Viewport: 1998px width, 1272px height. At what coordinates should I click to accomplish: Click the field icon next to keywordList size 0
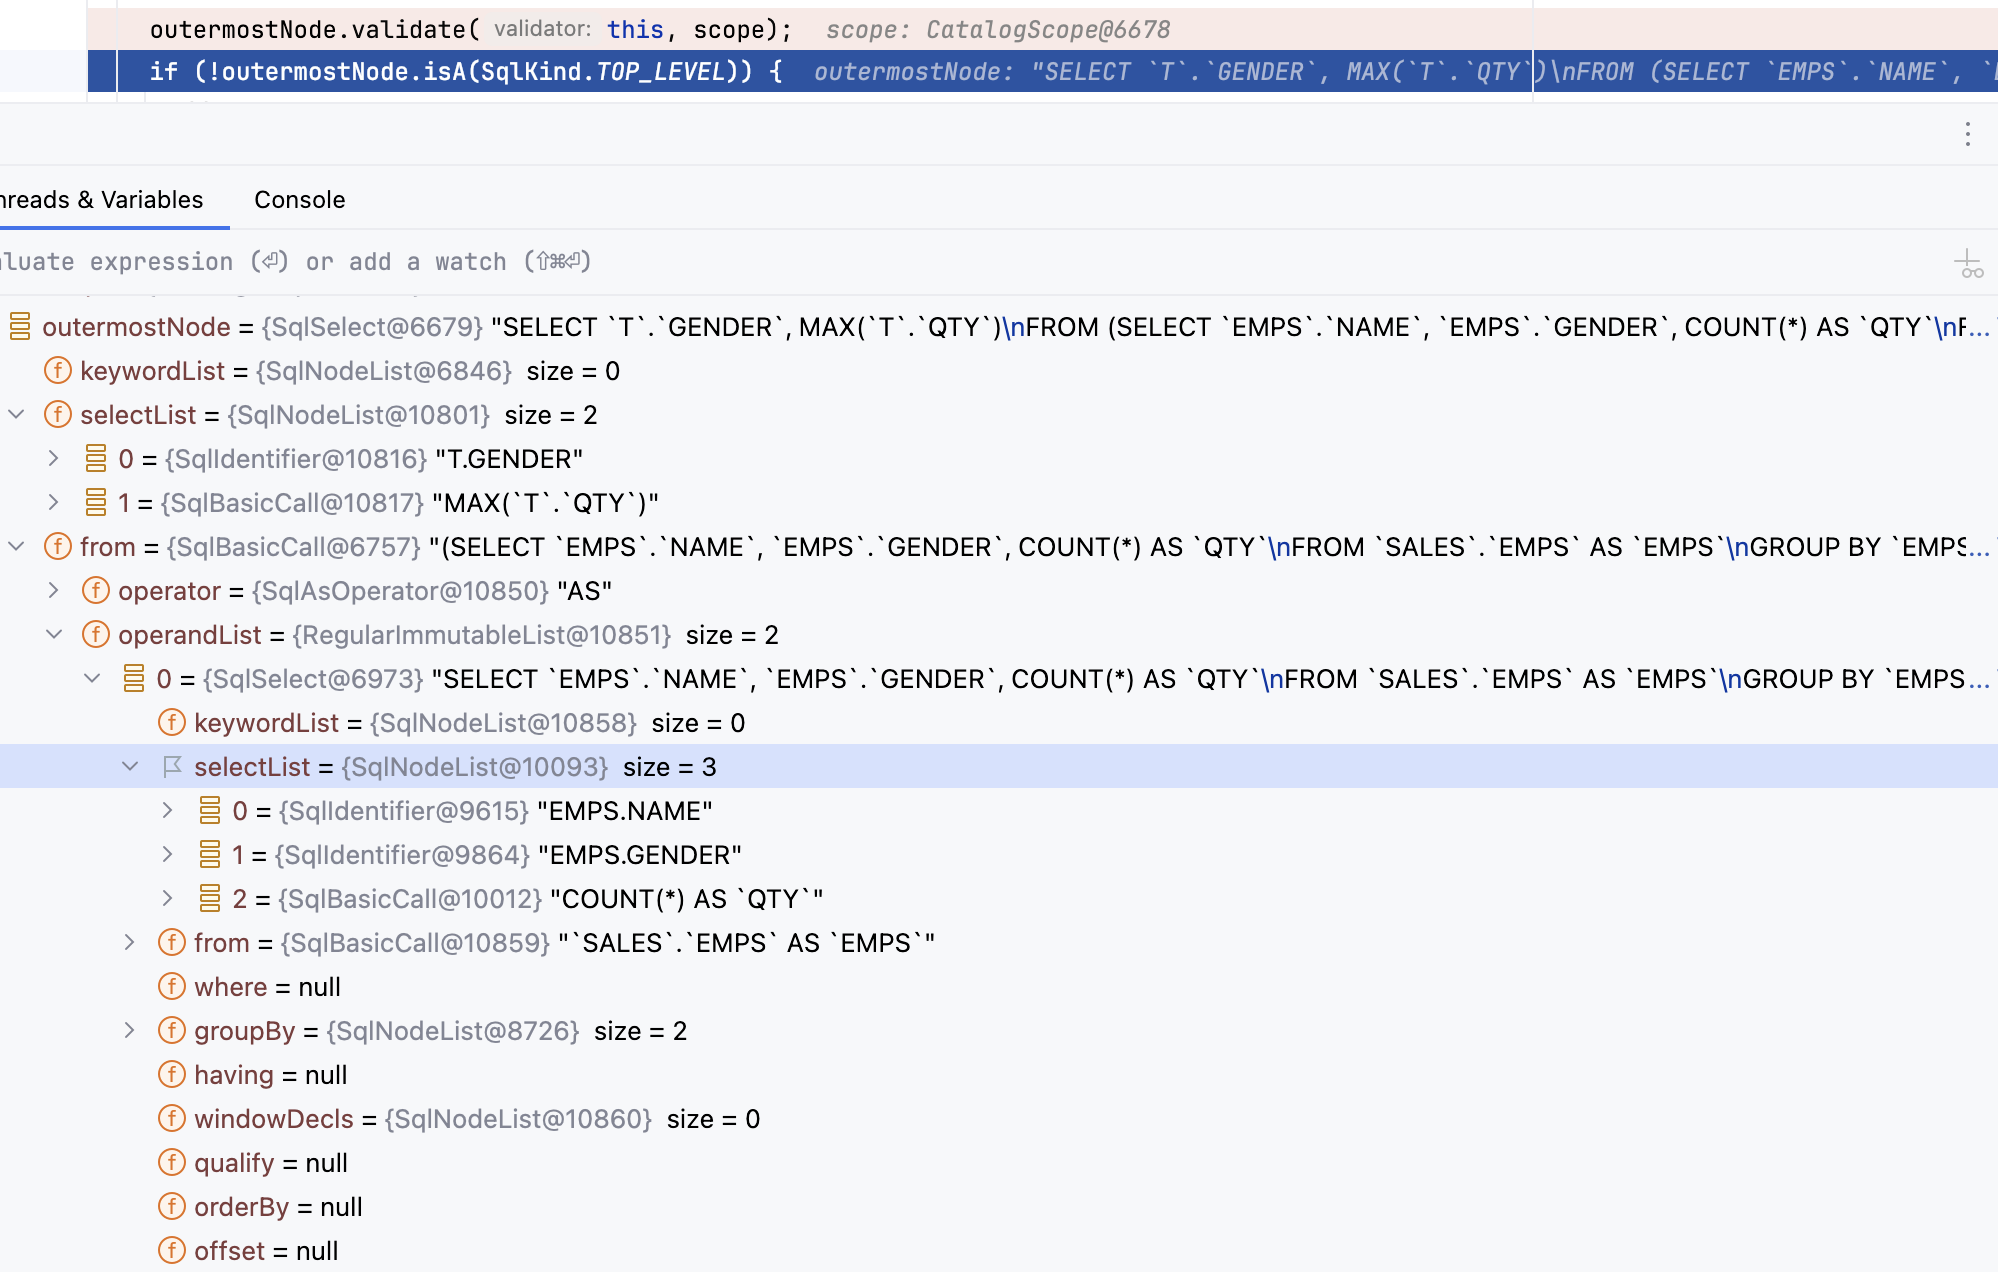pos(58,371)
